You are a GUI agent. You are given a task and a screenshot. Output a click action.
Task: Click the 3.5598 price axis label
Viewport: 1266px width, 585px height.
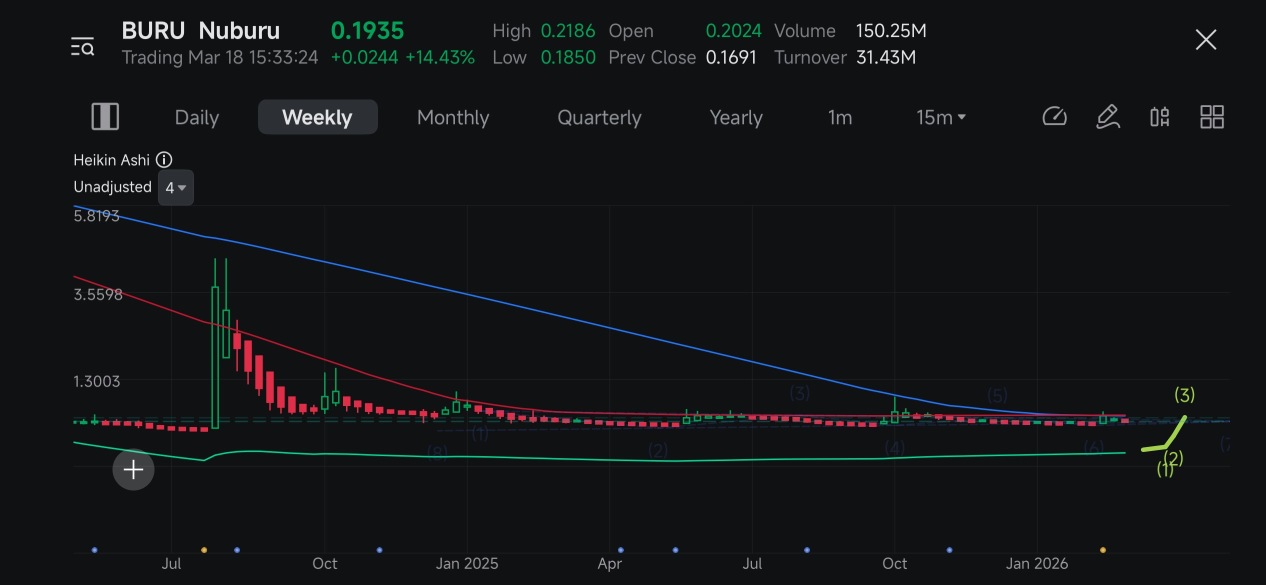[98, 294]
